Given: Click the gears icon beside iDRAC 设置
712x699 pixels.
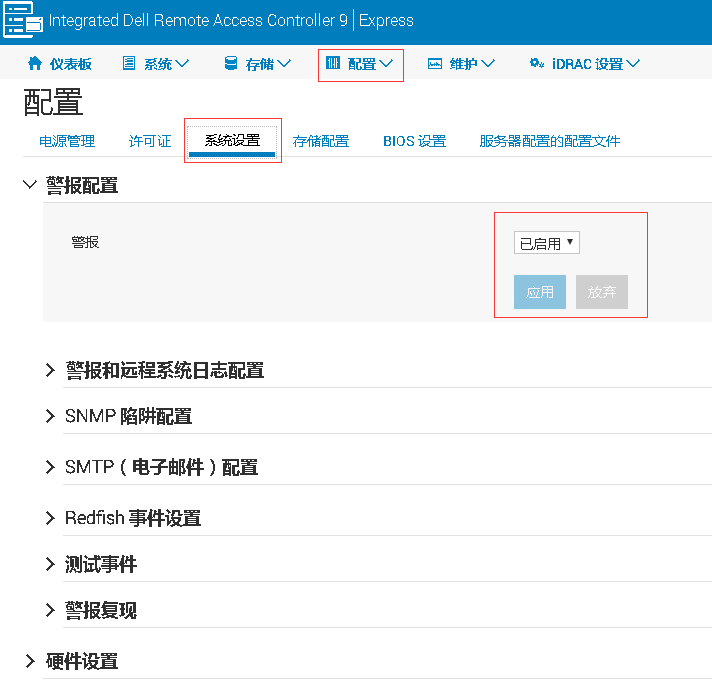Looking at the screenshot, I should coord(537,63).
